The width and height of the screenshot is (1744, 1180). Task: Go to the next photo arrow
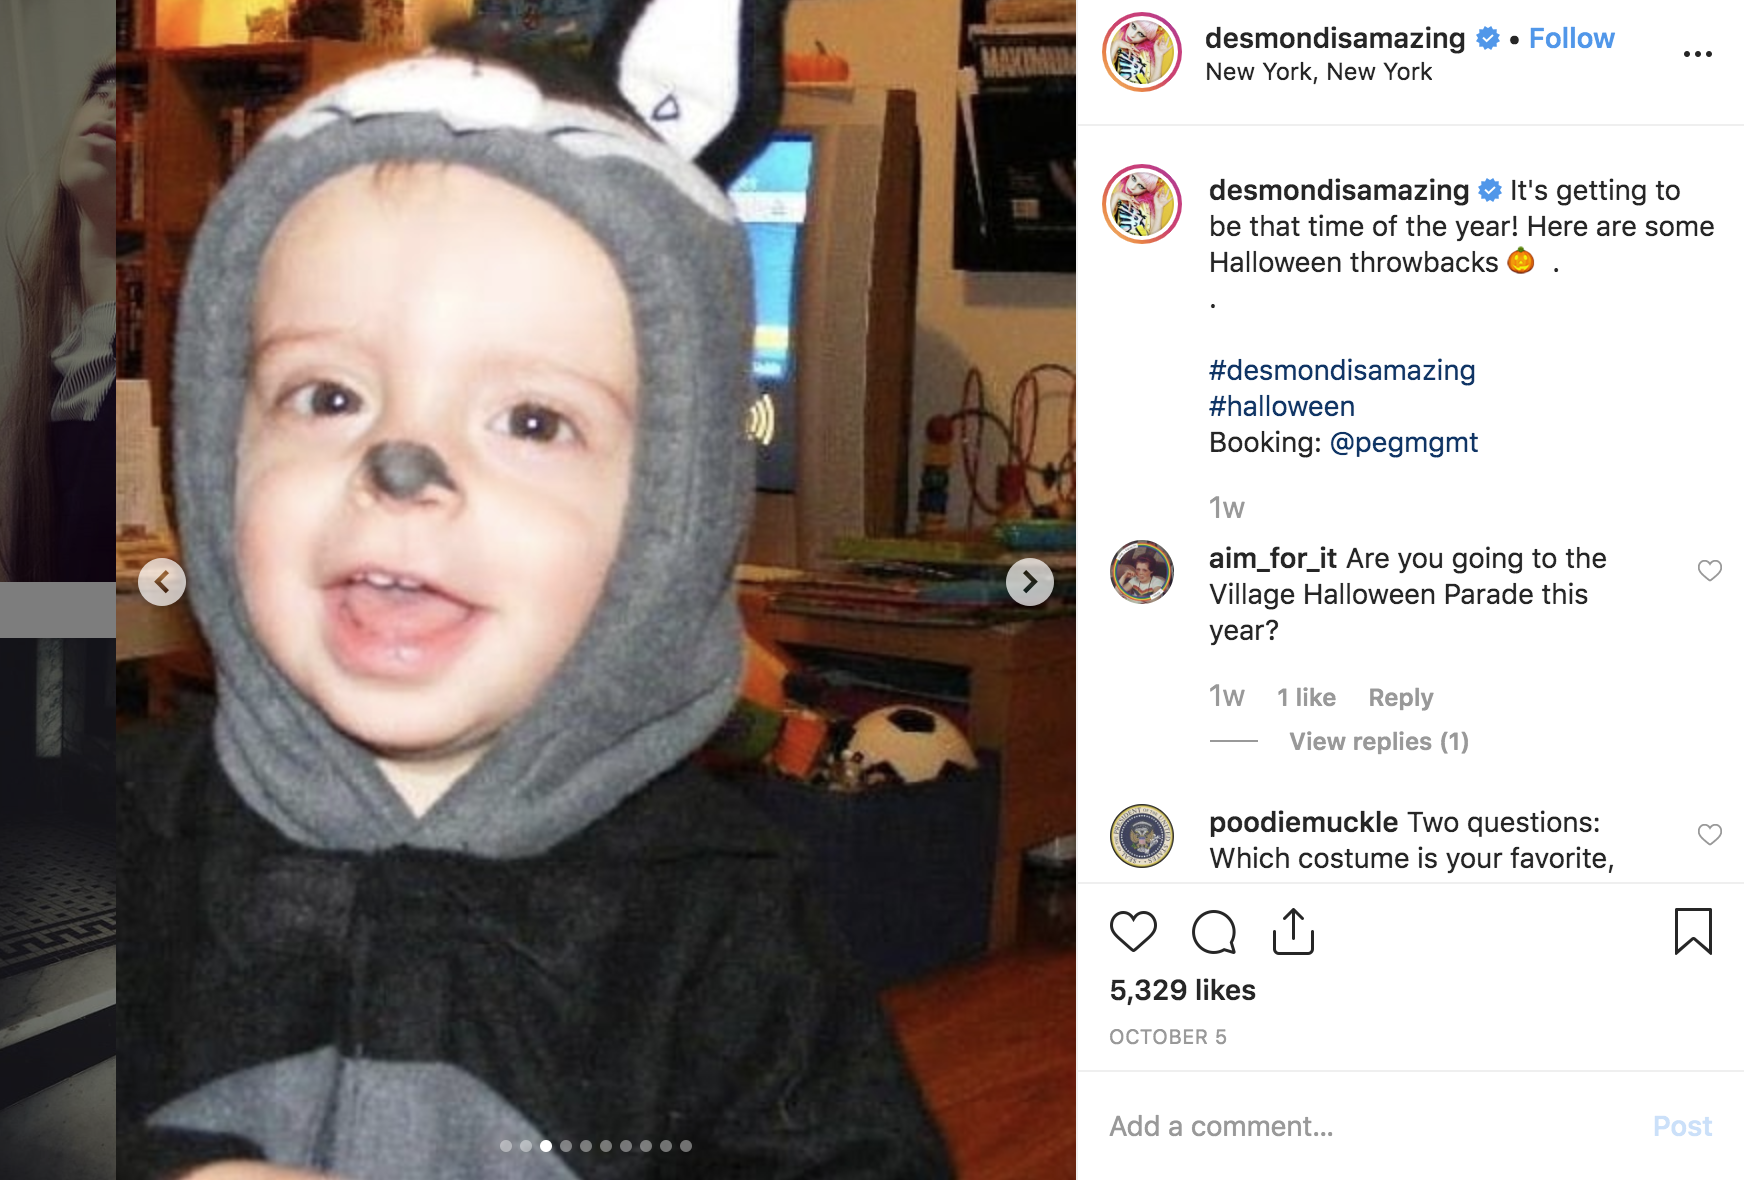click(1030, 582)
